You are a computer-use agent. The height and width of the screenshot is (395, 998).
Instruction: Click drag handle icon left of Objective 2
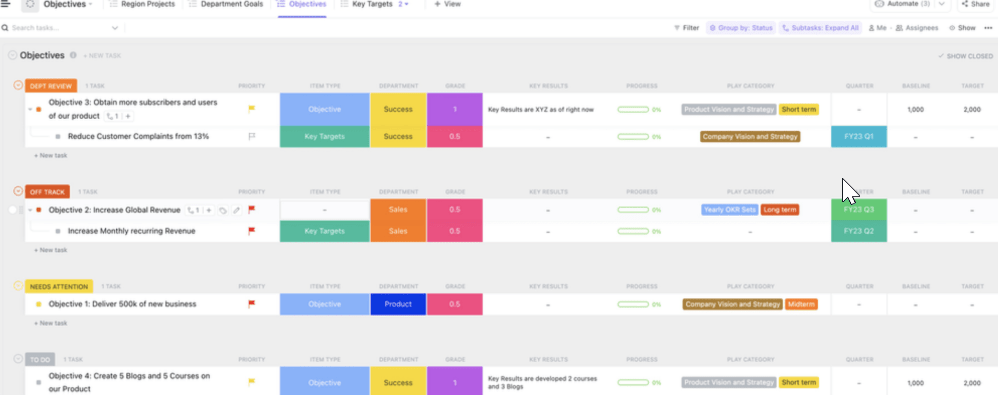tap(21, 210)
